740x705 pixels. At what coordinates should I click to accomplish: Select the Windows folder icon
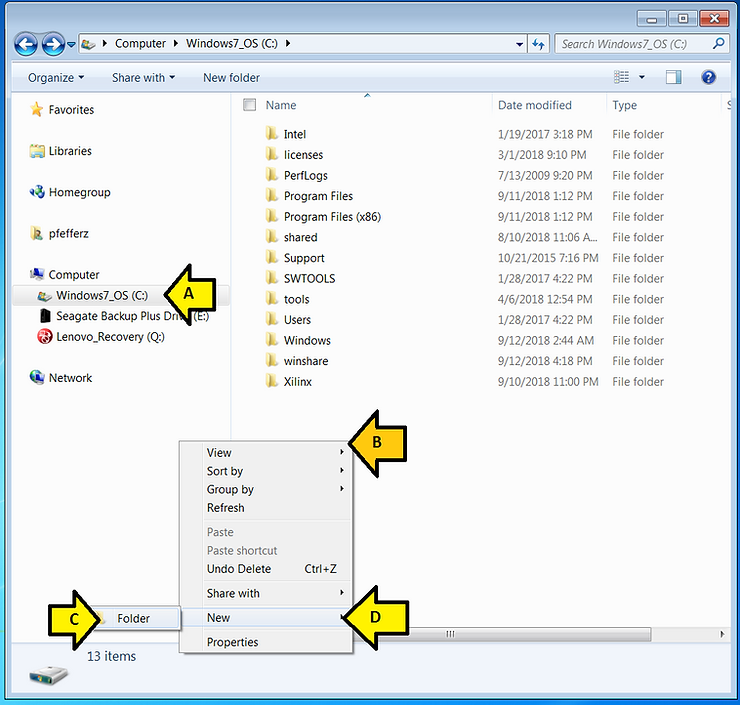pos(271,340)
